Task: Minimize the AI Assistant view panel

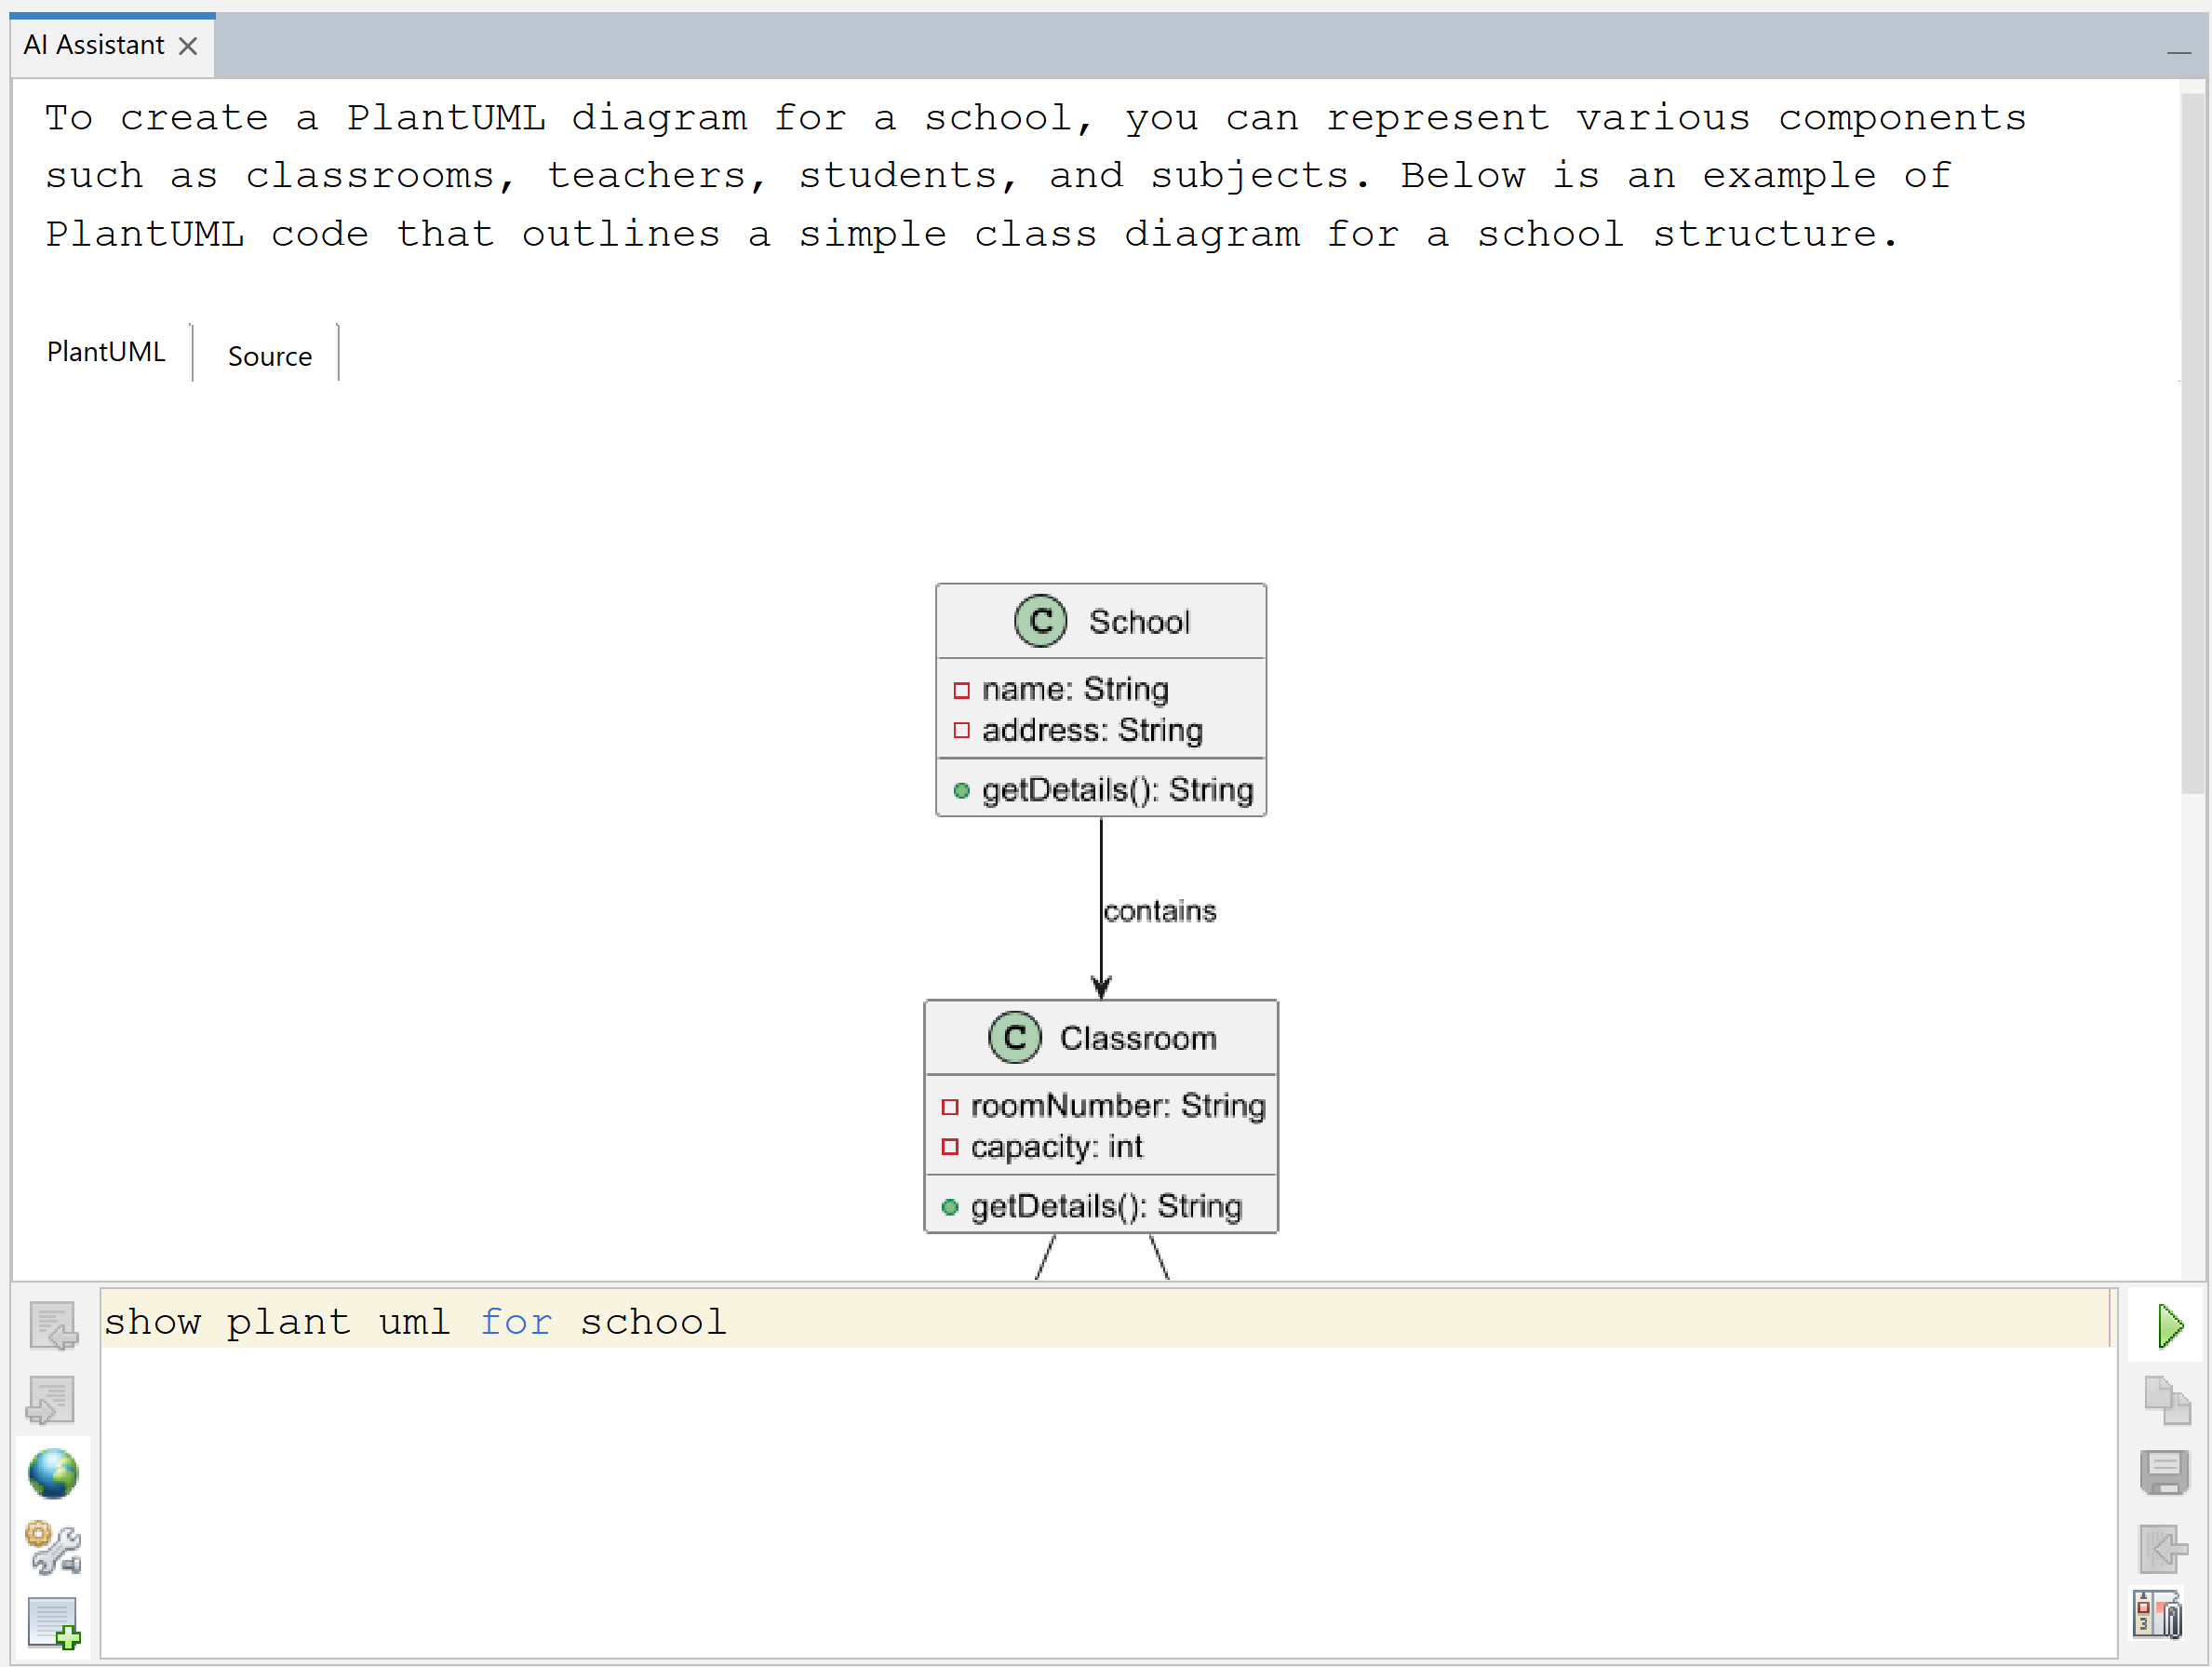Action: pyautogui.click(x=2178, y=50)
